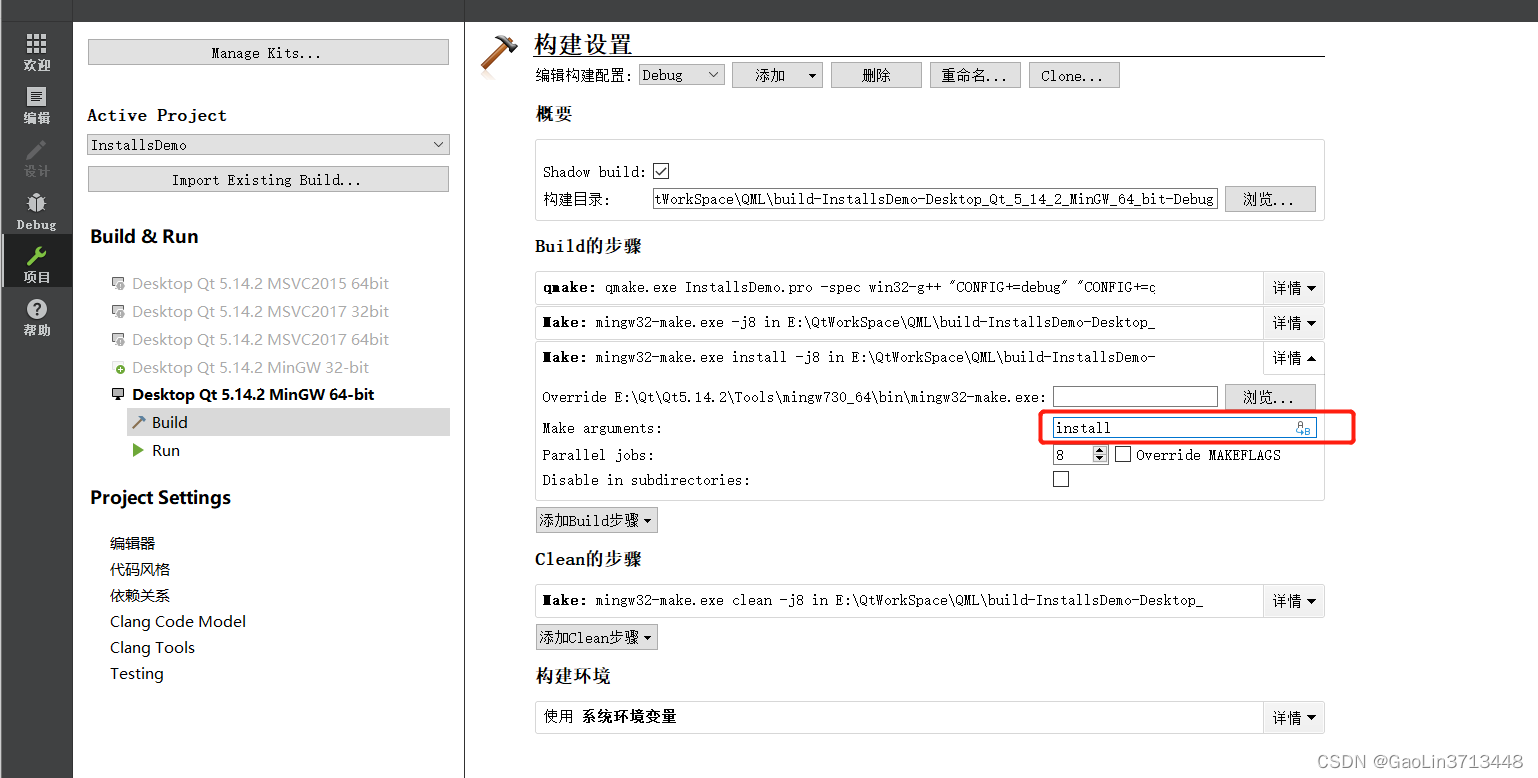Click Manage Kits...
Image resolution: width=1538 pixels, height=778 pixels.
click(x=267, y=51)
